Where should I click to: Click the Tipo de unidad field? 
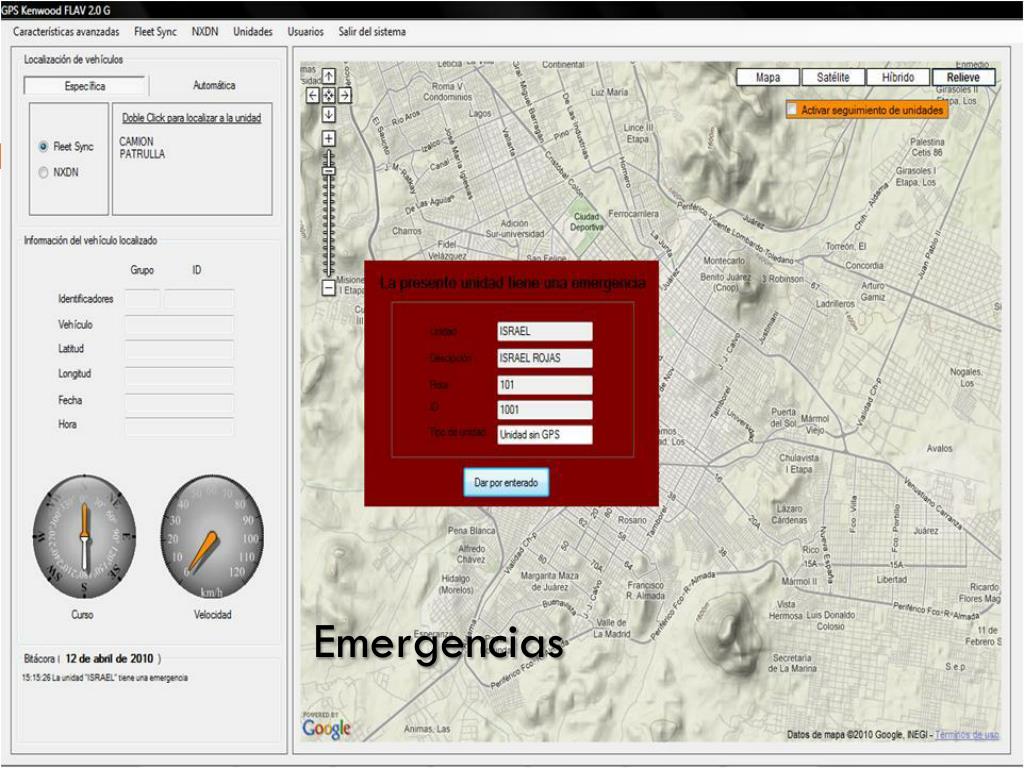pyautogui.click(x=545, y=434)
